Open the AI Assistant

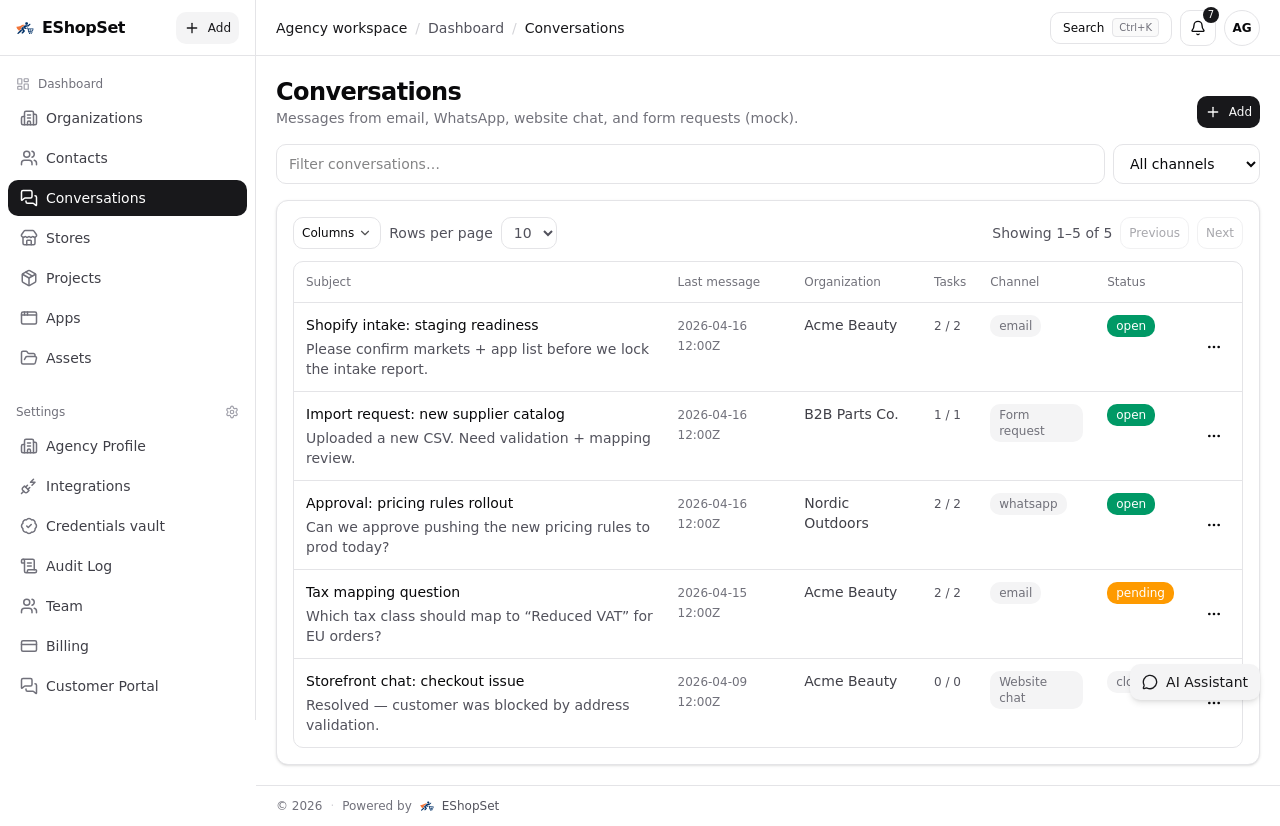(1195, 682)
